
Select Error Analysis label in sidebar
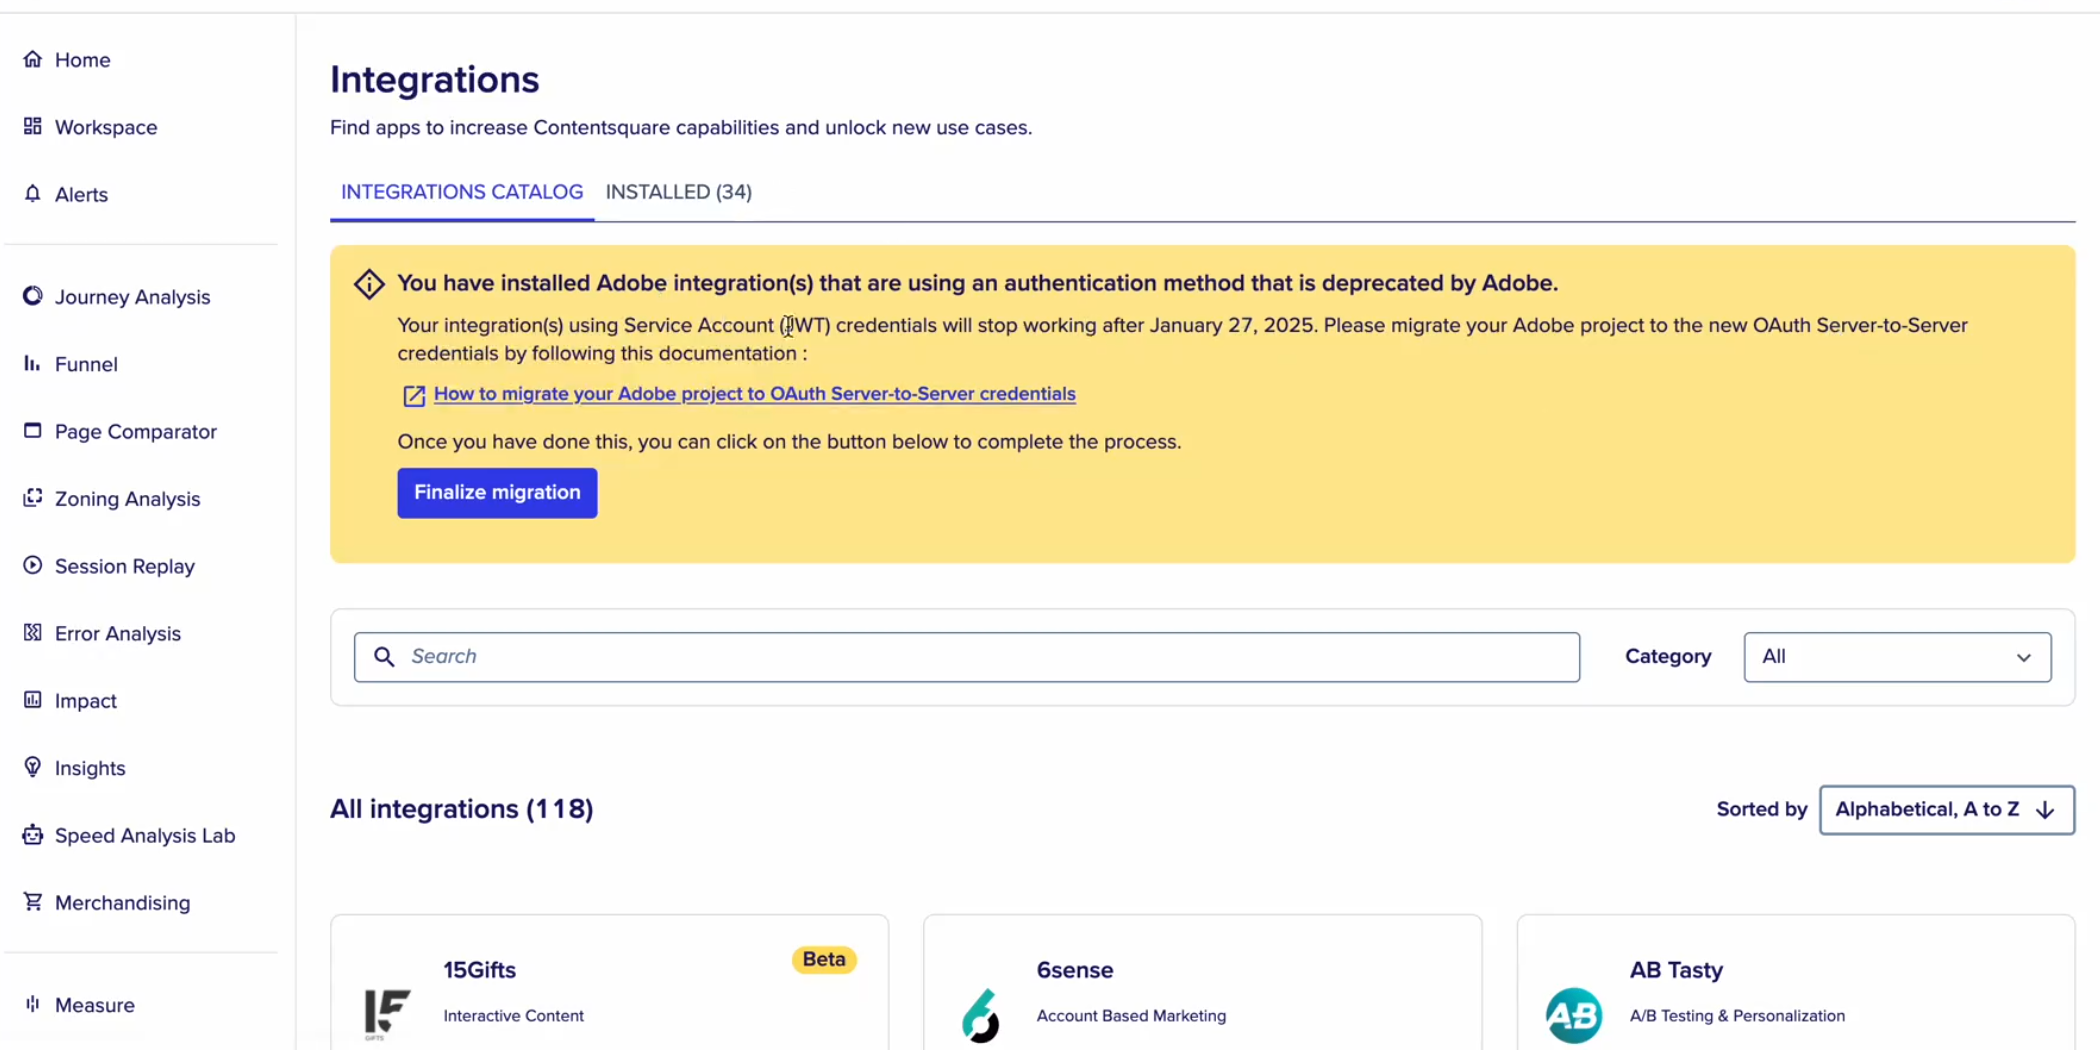[117, 634]
